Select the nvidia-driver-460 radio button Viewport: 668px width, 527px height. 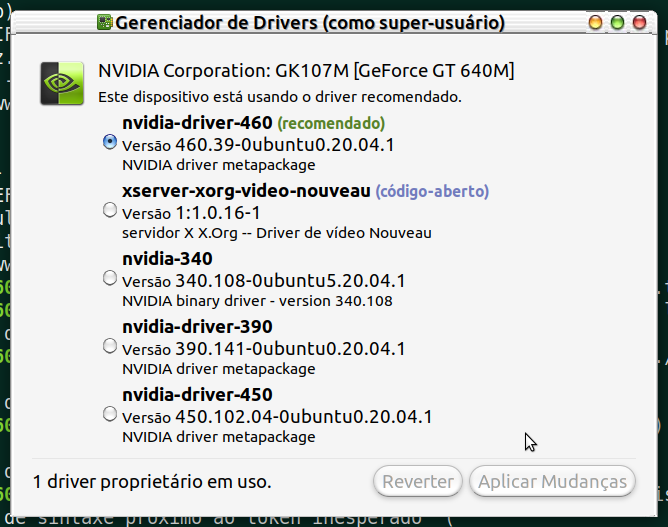(110, 142)
